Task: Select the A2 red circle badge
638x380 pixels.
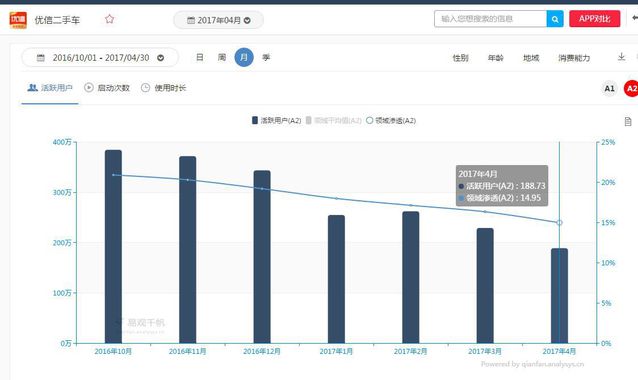Action: [631, 88]
